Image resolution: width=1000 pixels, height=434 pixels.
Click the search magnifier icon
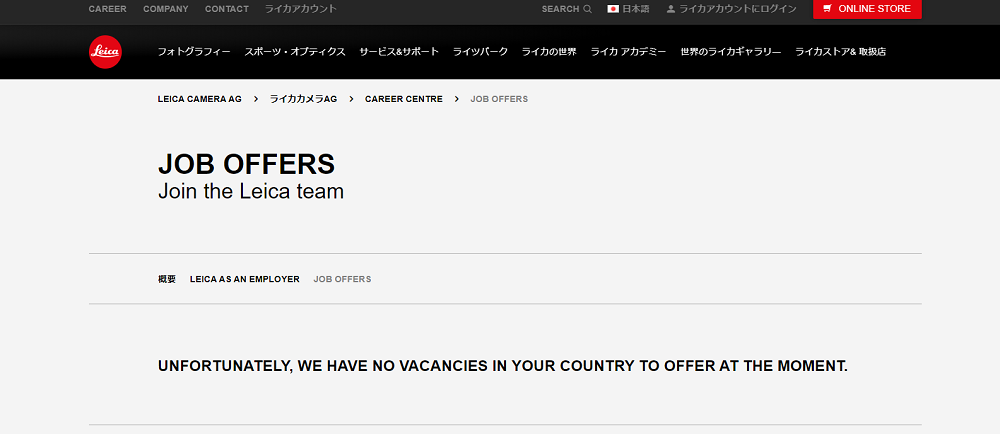(x=587, y=9)
